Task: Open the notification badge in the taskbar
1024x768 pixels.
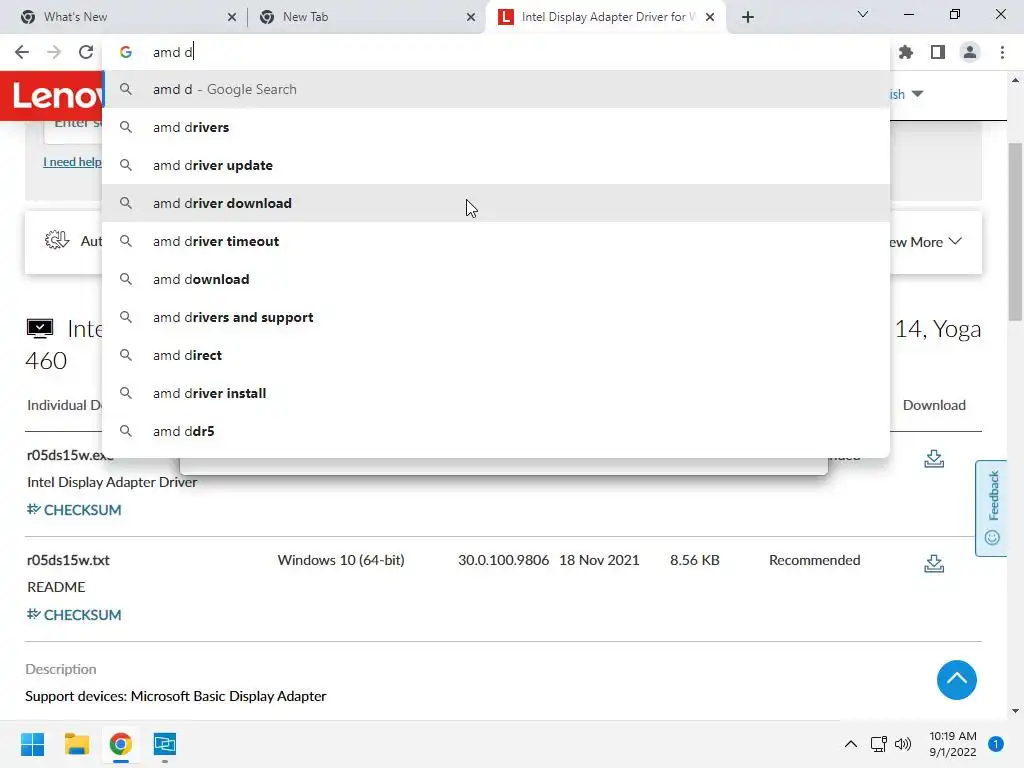Action: [x=995, y=744]
